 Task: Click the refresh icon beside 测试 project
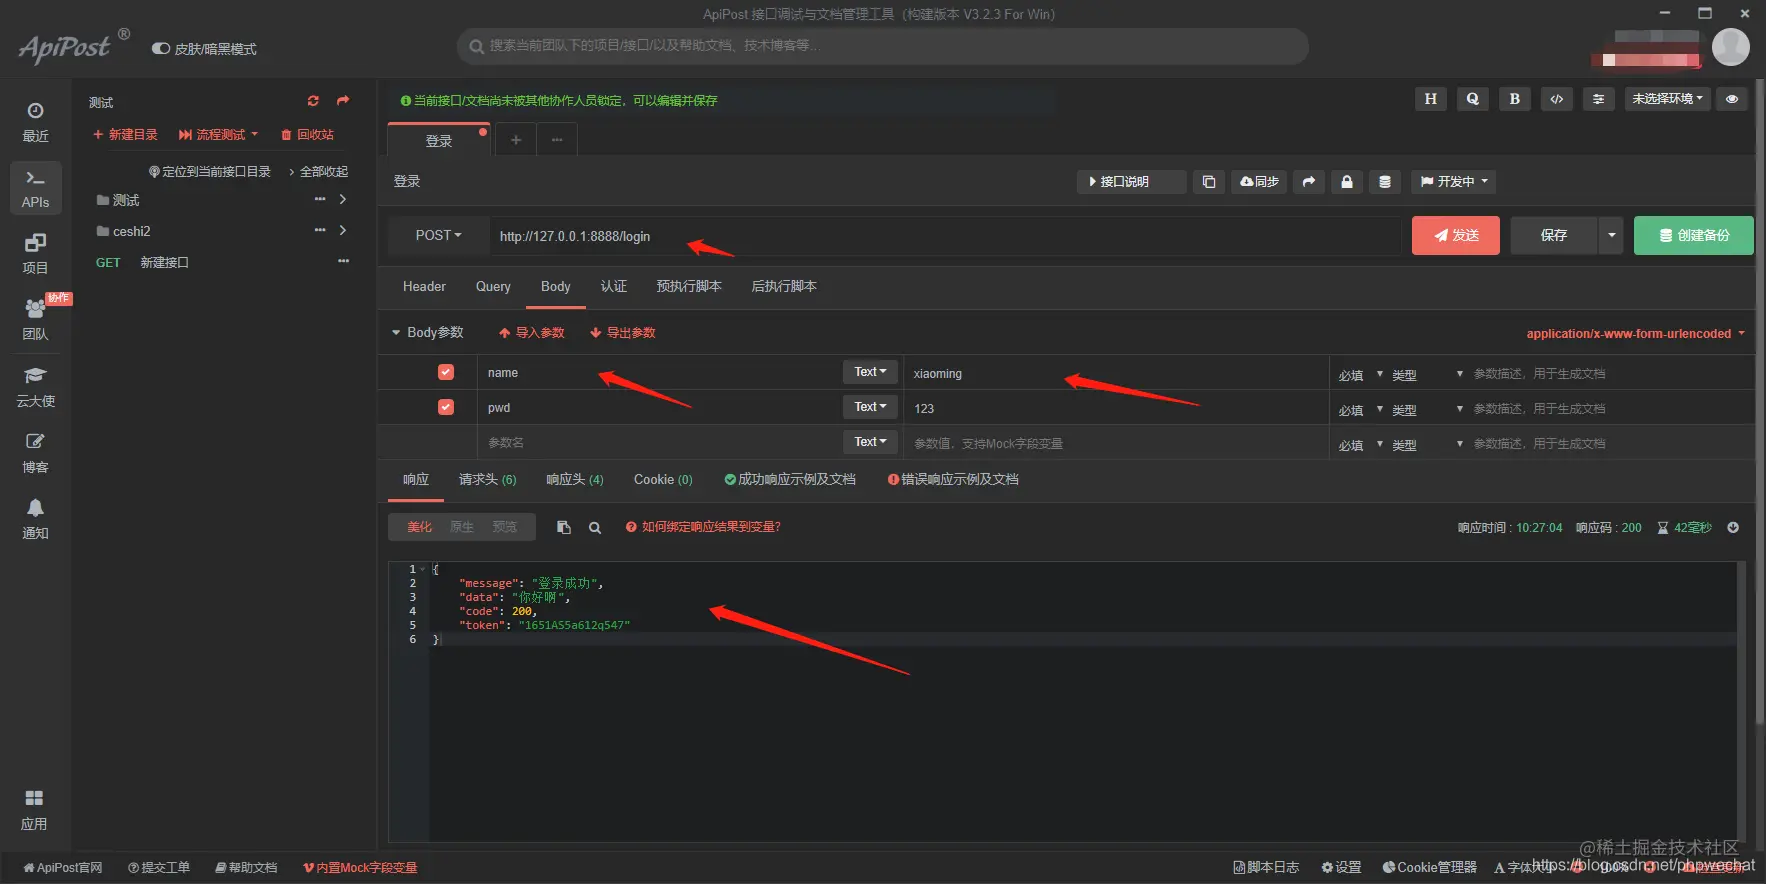(313, 101)
